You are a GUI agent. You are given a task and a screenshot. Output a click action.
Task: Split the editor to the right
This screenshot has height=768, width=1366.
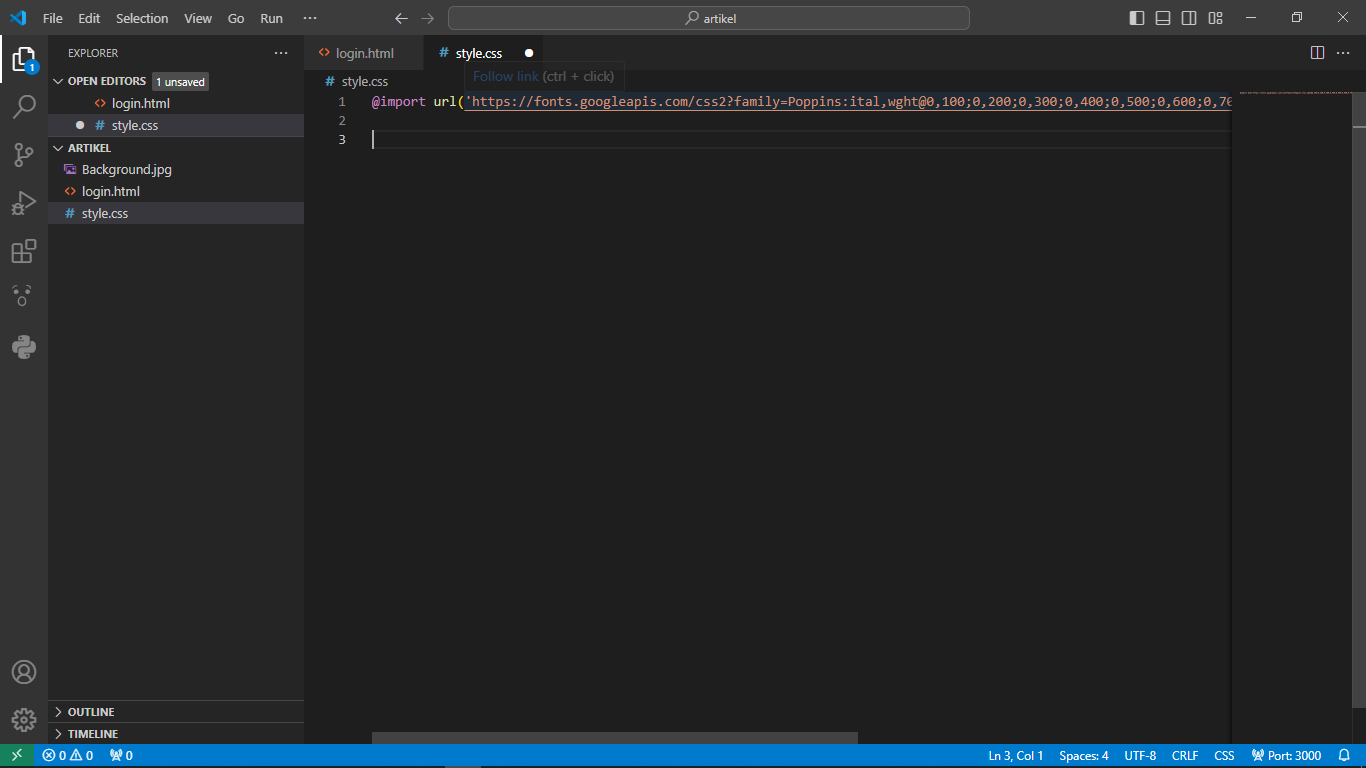[1317, 53]
